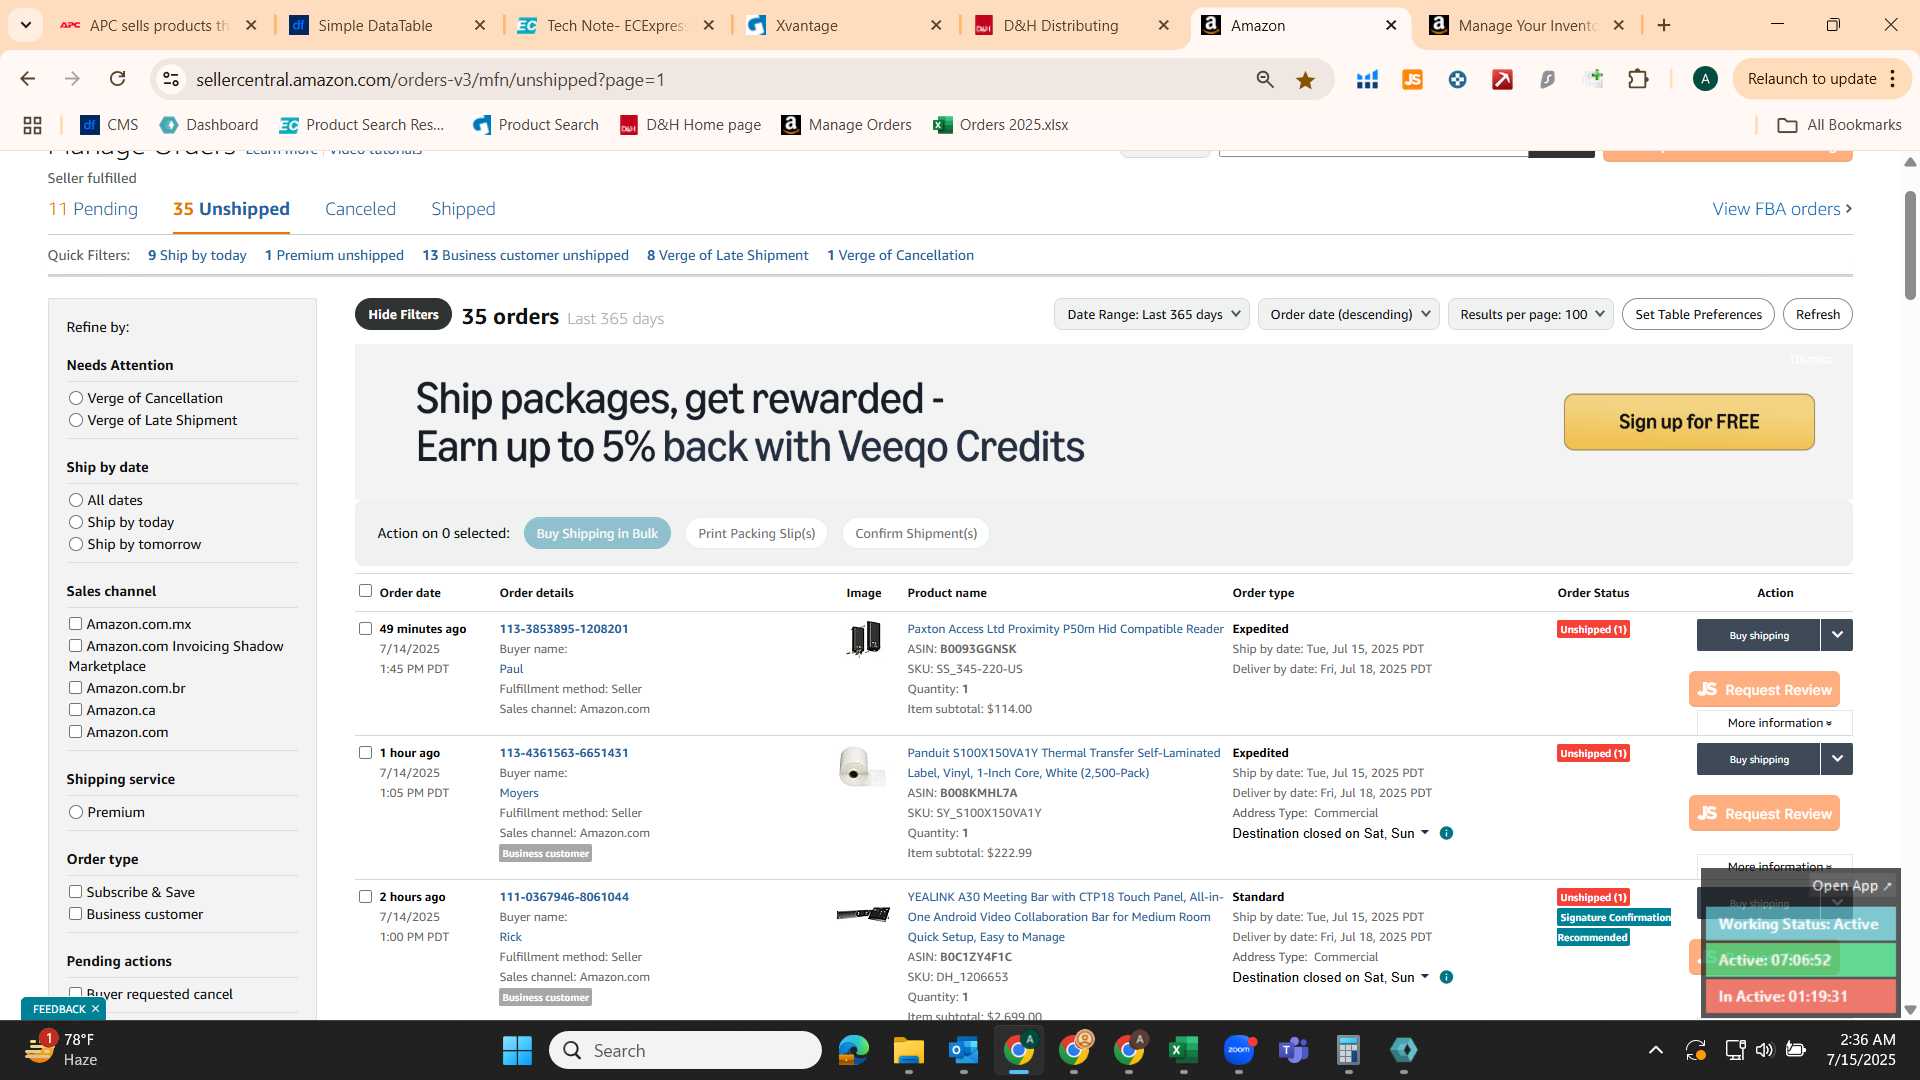
Task: Select Verge of Late Shipment radio filter
Action: (76, 420)
